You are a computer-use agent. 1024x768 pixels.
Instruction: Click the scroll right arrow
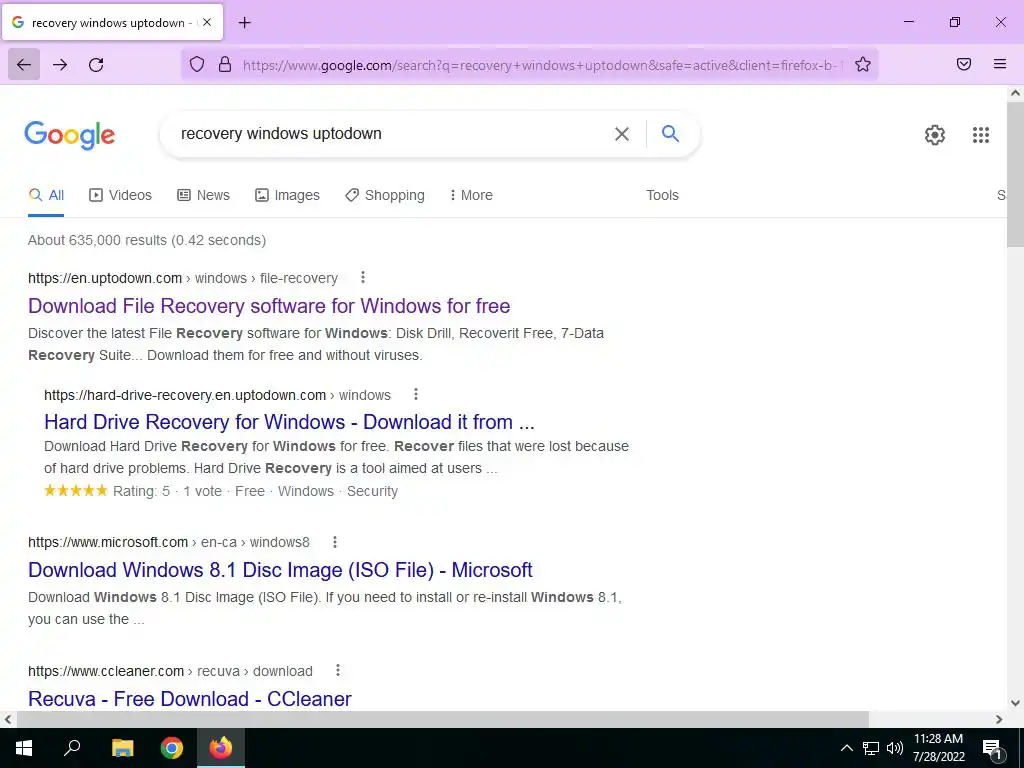point(999,719)
